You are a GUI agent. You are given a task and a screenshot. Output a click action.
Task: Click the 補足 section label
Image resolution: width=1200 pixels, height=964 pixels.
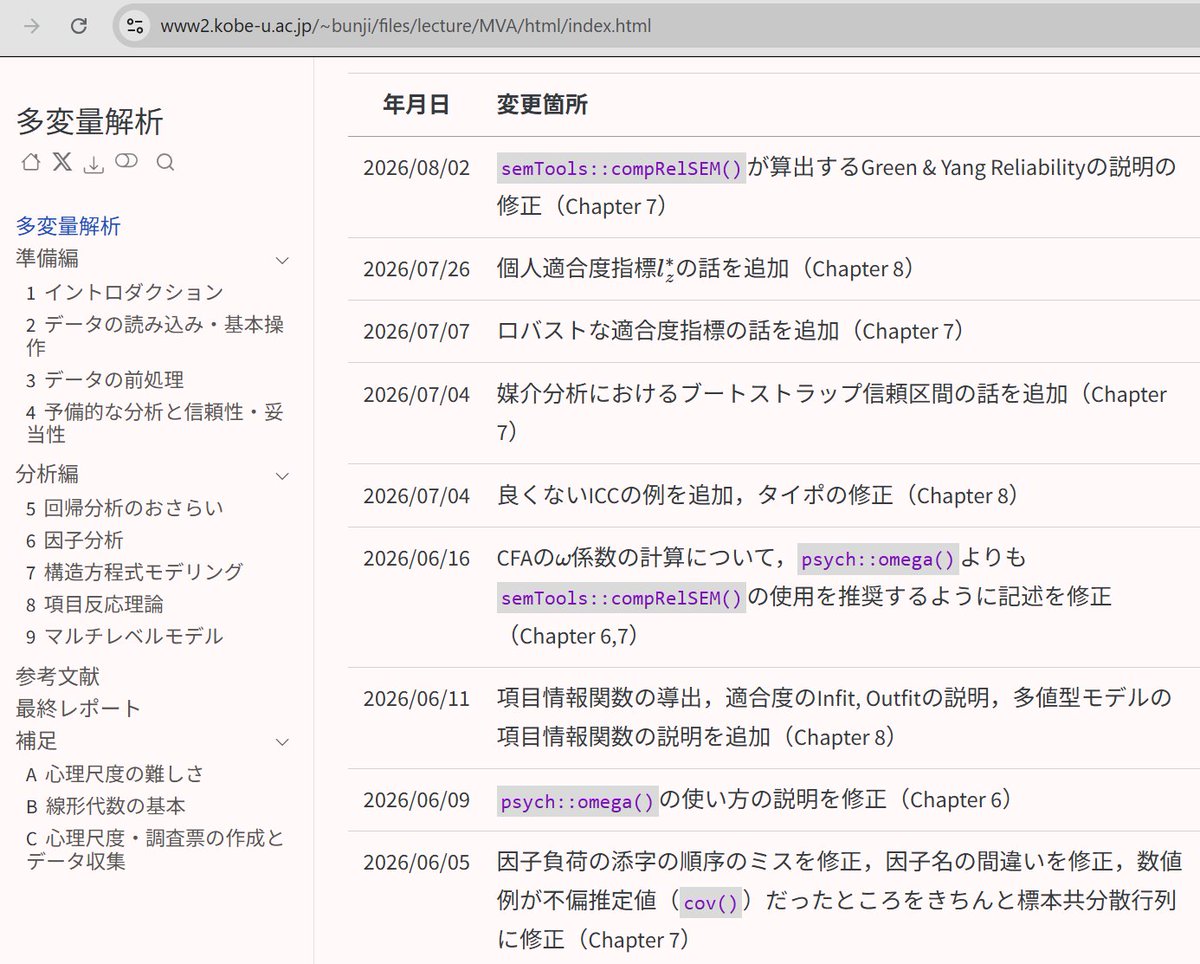coord(37,741)
